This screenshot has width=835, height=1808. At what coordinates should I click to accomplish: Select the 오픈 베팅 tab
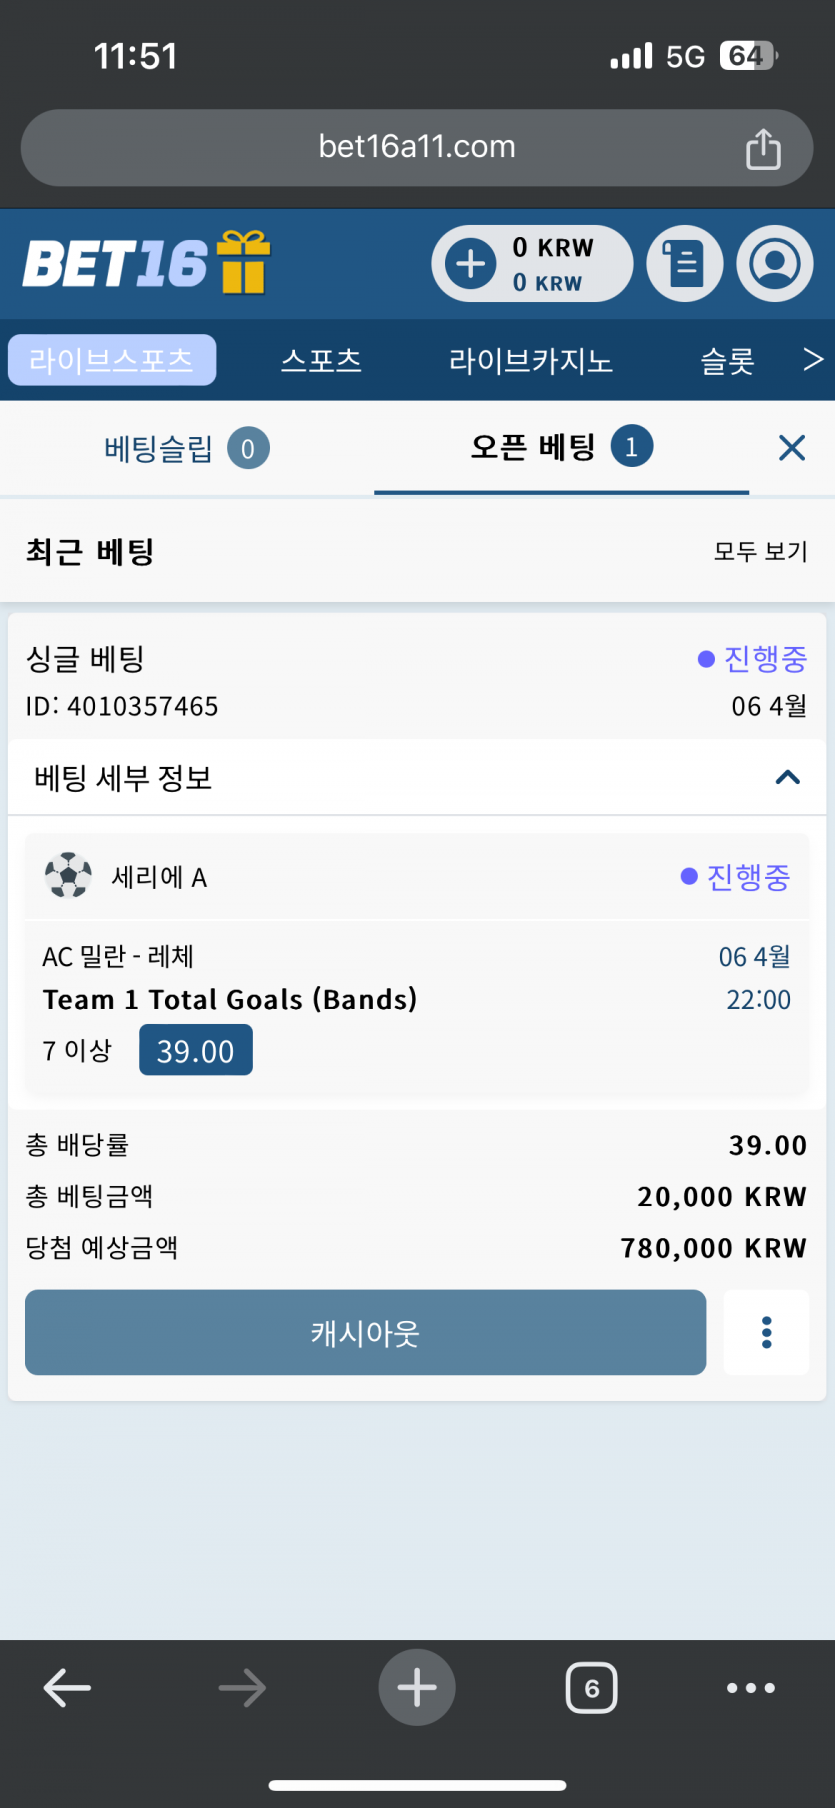pyautogui.click(x=561, y=447)
